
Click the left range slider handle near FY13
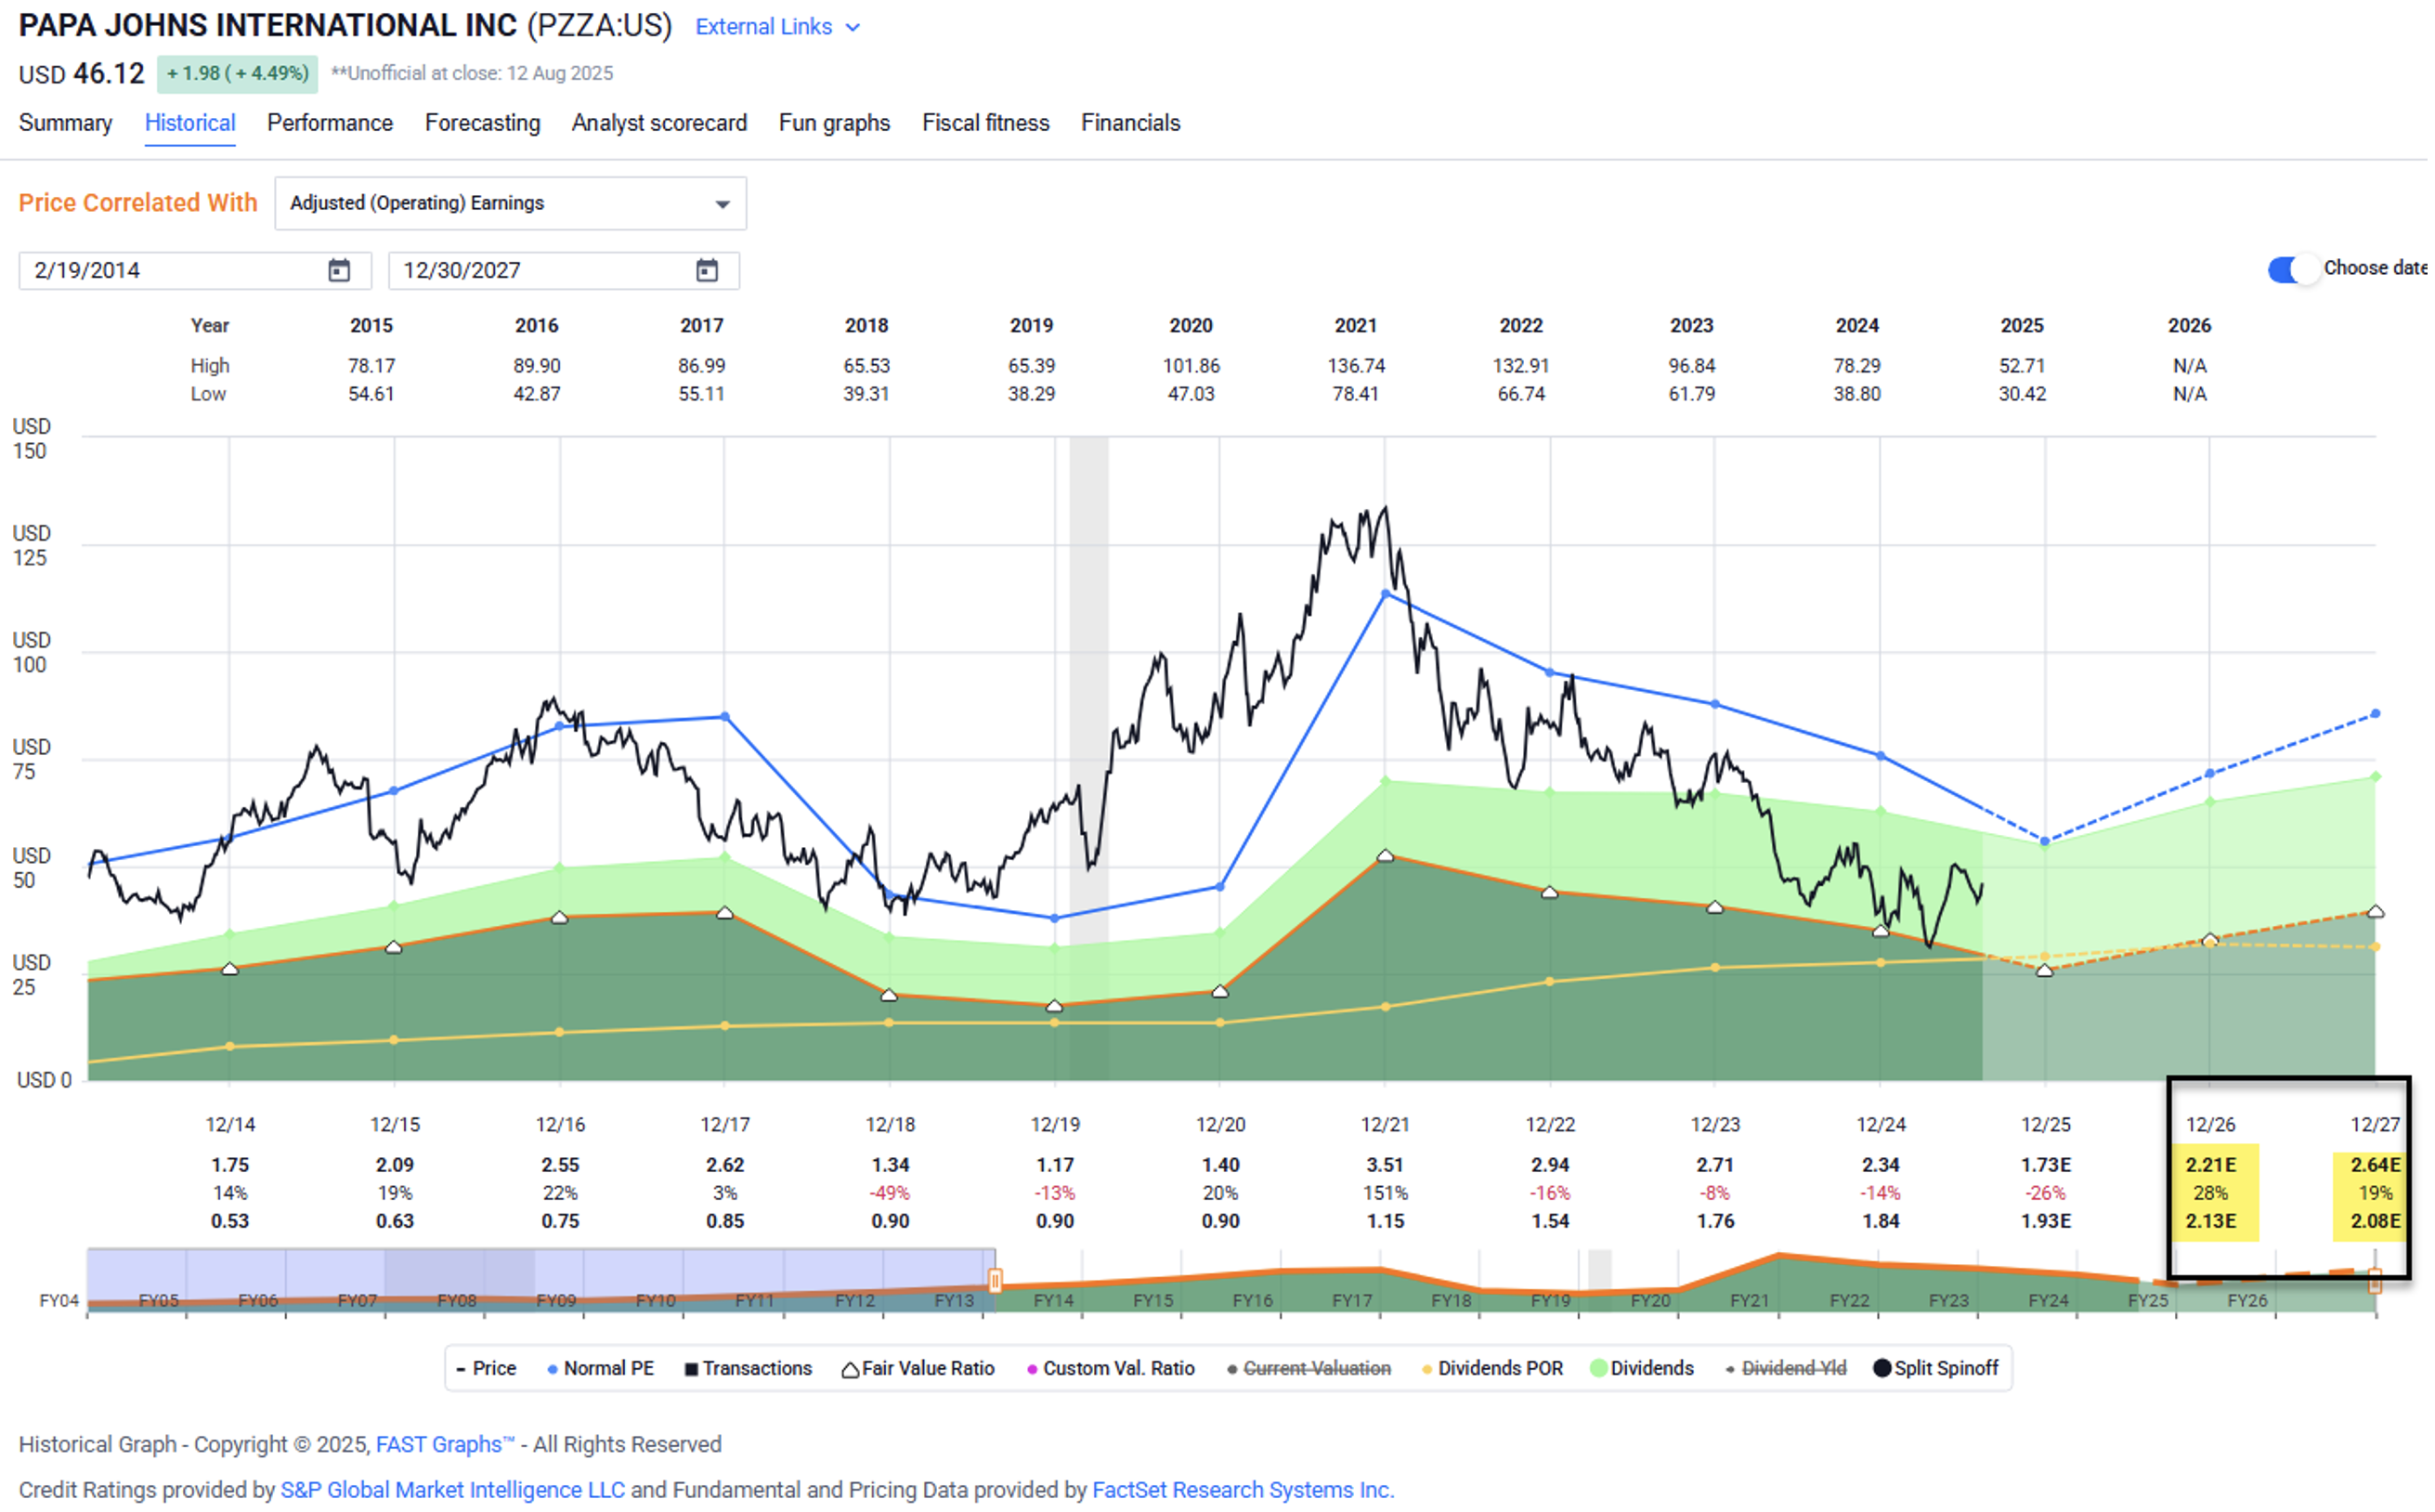tap(995, 1280)
